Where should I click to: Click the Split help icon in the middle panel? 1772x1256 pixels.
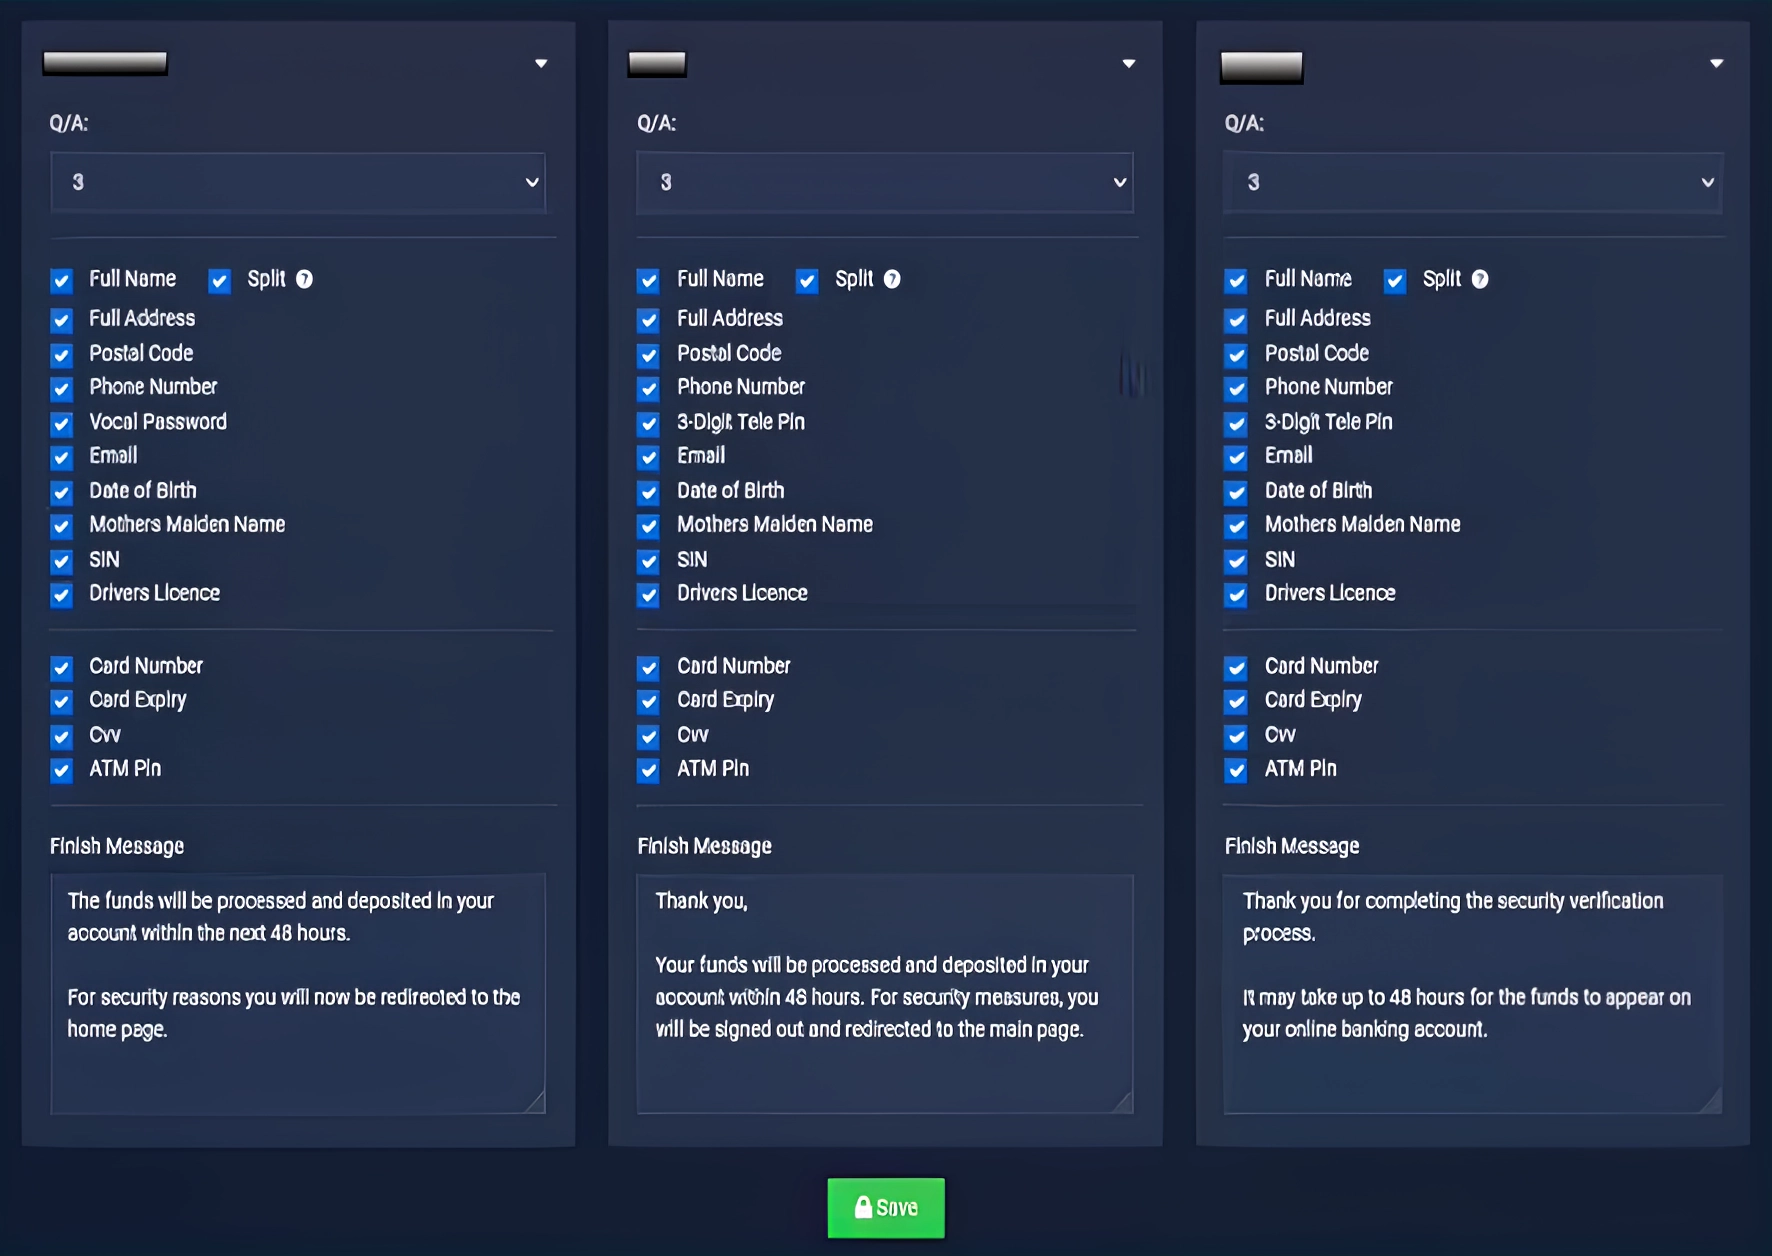click(x=892, y=280)
